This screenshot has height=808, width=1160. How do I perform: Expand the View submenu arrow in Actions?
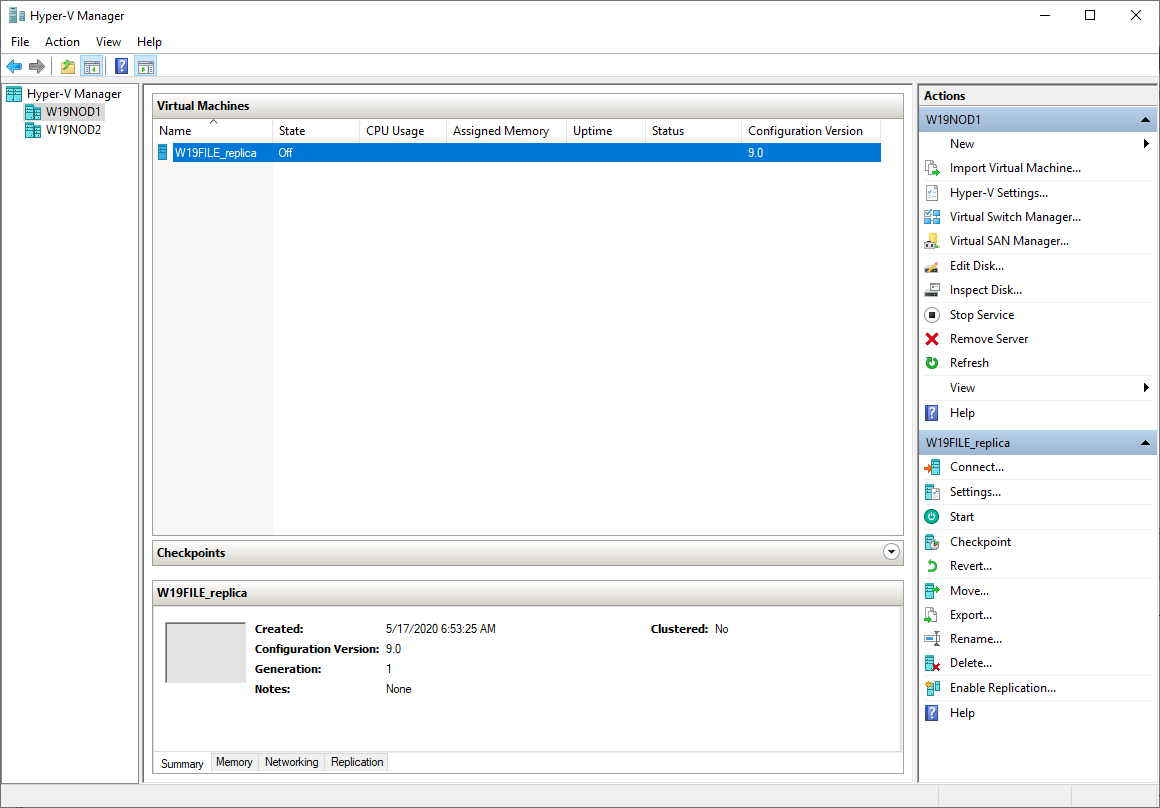[x=1146, y=388]
